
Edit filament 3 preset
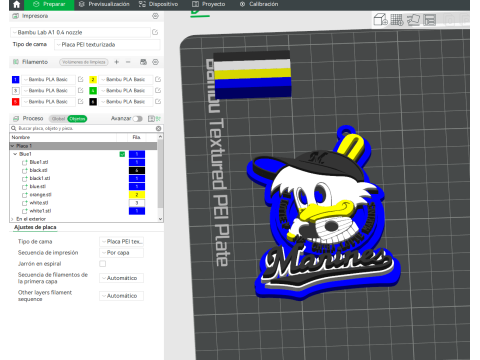80,90
